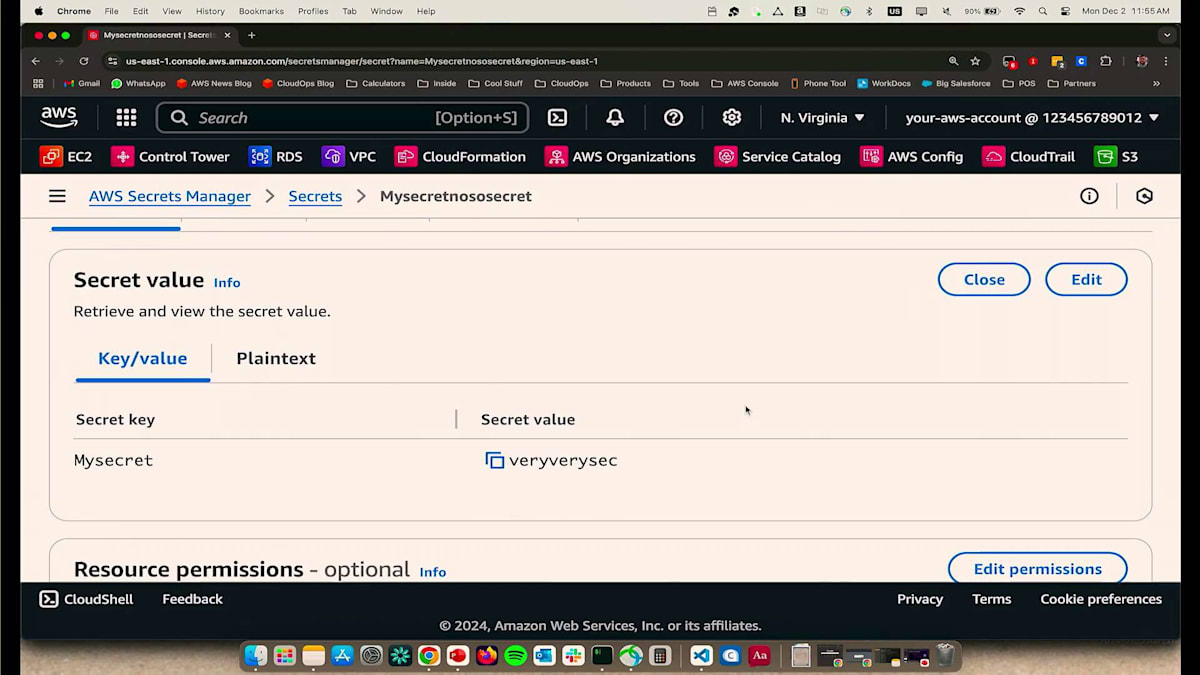Viewport: 1200px width, 675px height.
Task: Open the Info link beside Secret value
Action: pyautogui.click(x=227, y=283)
